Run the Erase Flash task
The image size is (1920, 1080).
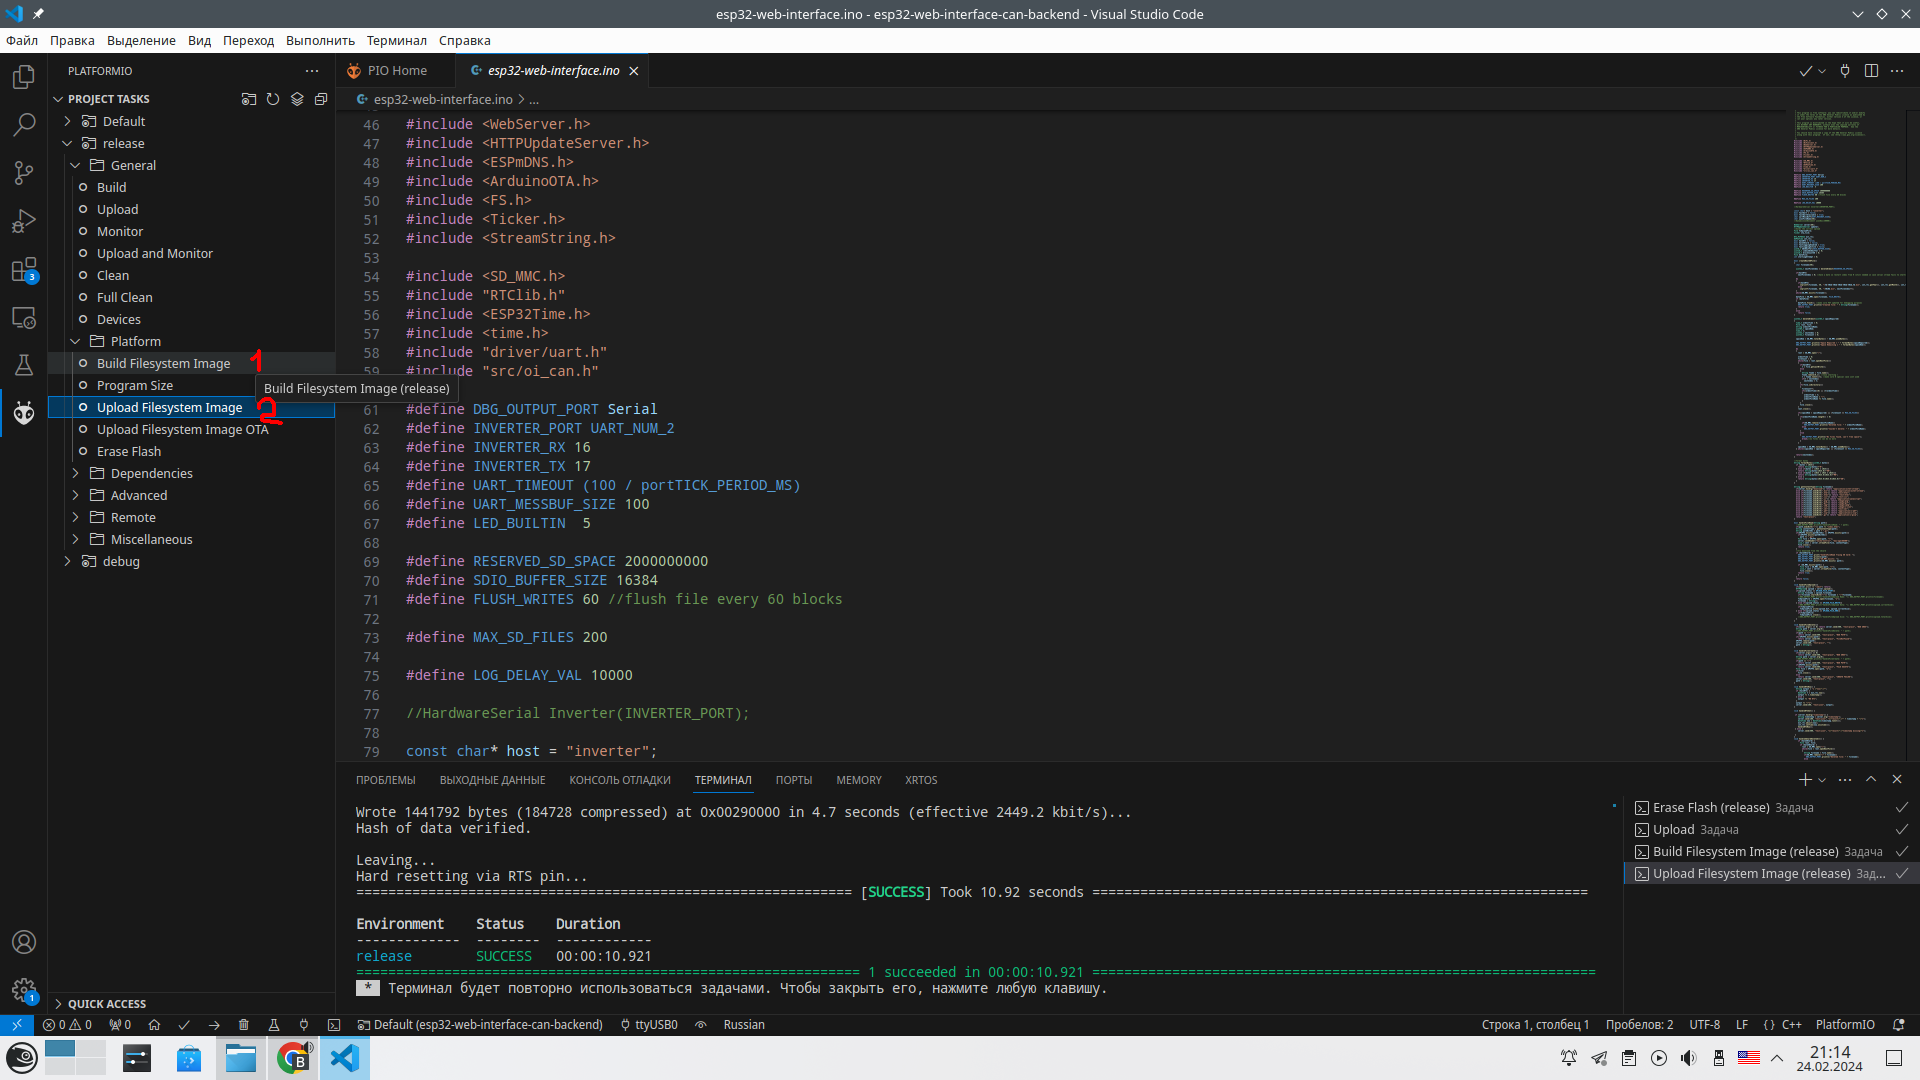(x=128, y=451)
